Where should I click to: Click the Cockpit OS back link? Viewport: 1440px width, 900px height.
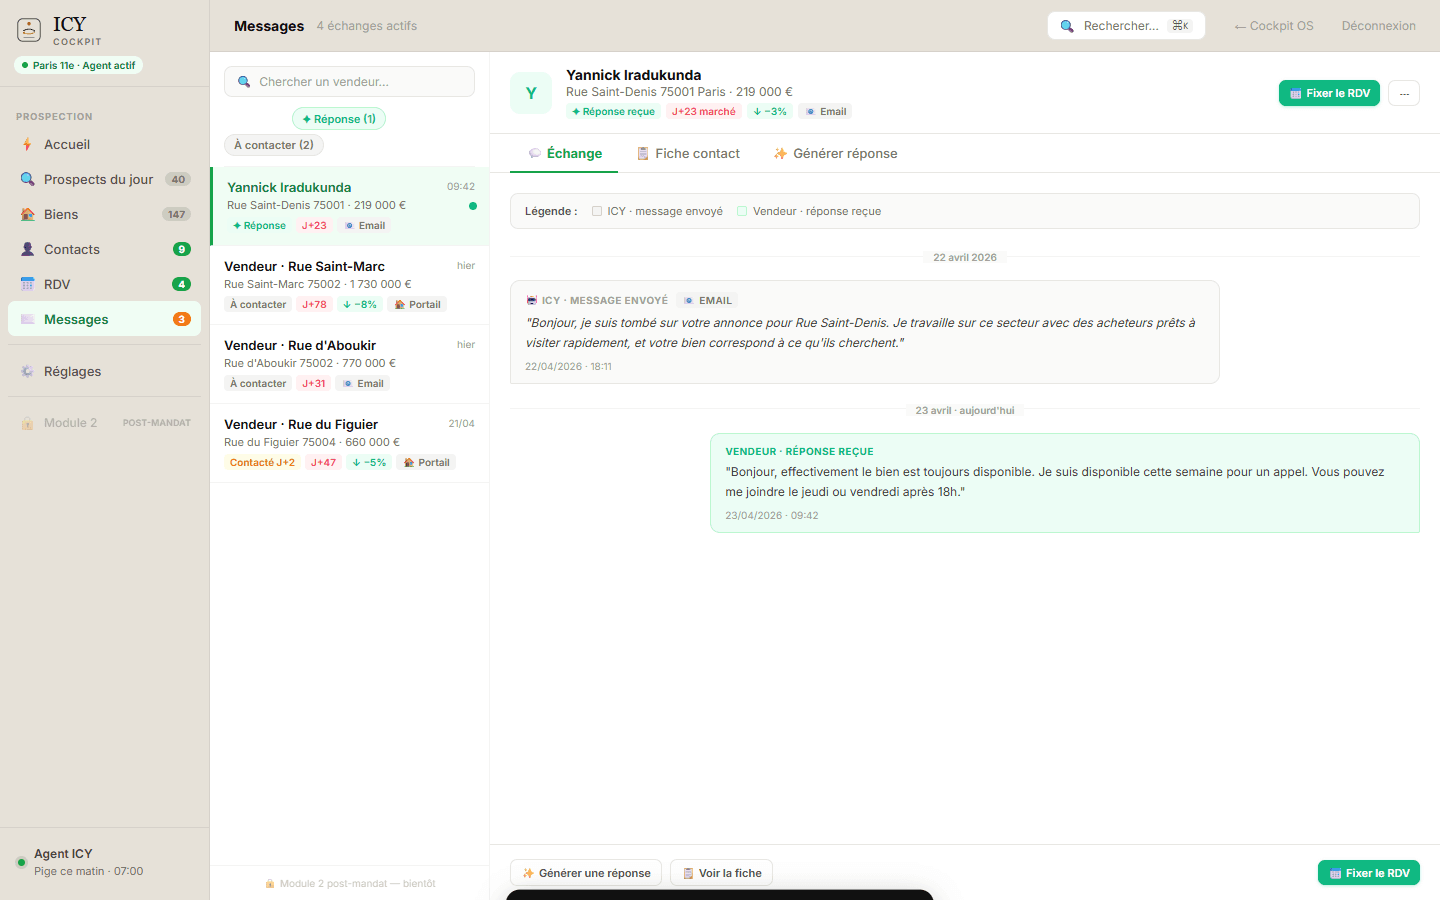click(x=1273, y=26)
